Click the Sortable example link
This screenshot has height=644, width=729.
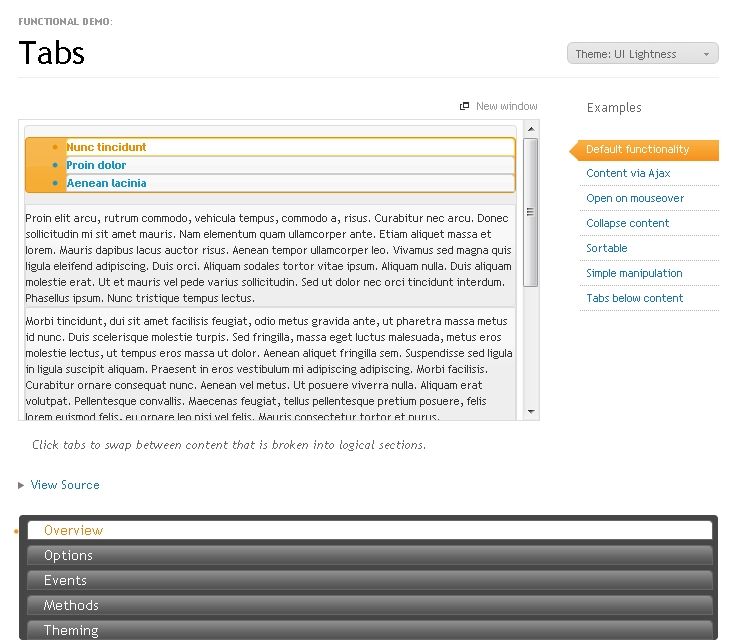coord(607,248)
